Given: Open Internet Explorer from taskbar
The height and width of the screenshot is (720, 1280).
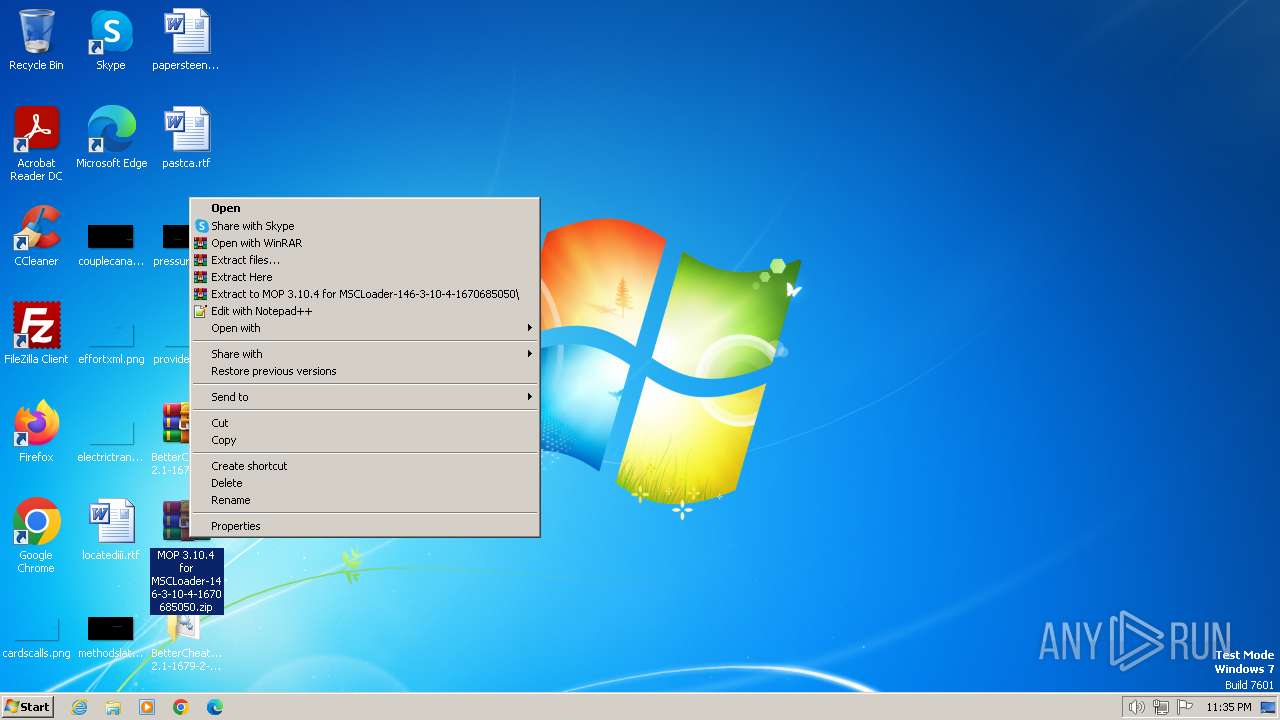Looking at the screenshot, I should [x=79, y=707].
